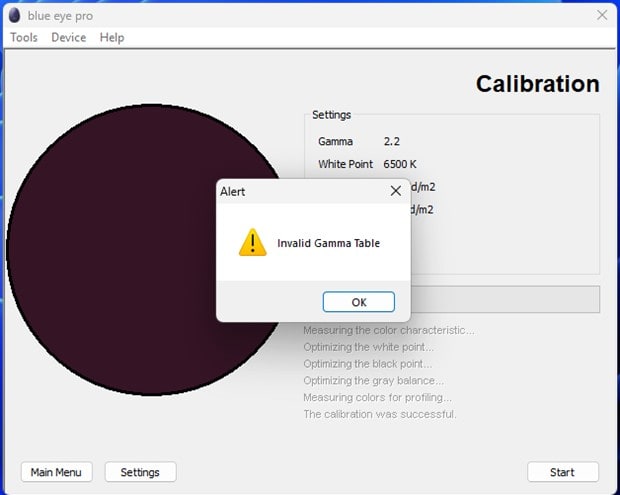Screen dimensions: 620x495
Task: Click the Calibration page heading
Action: click(537, 84)
